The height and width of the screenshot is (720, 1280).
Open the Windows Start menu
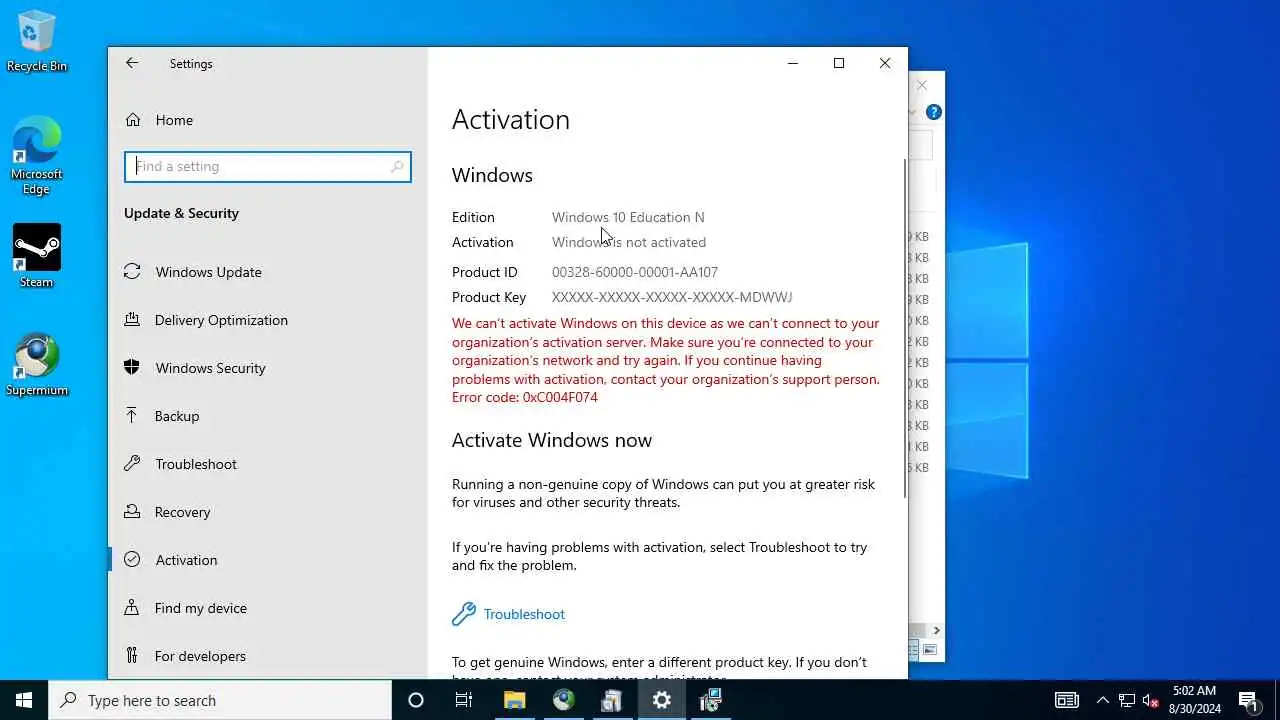point(24,700)
